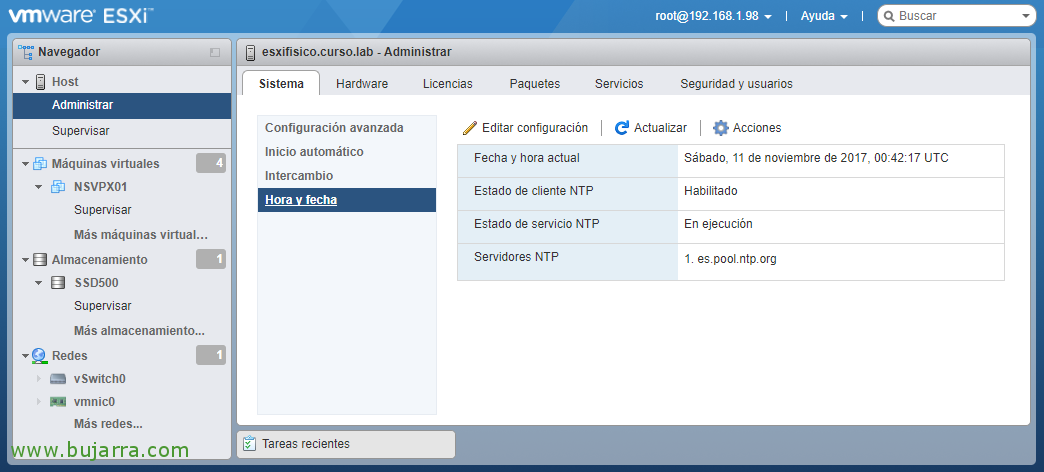Click the pencil icon for Editar configuración
This screenshot has width=1044, height=472.
(470, 128)
